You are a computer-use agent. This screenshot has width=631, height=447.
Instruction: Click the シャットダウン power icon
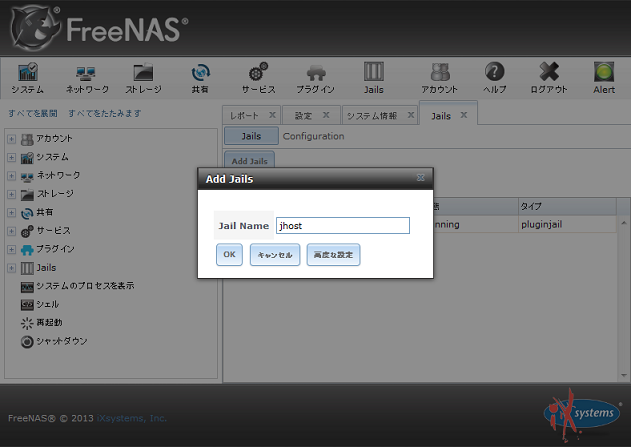(x=27, y=342)
